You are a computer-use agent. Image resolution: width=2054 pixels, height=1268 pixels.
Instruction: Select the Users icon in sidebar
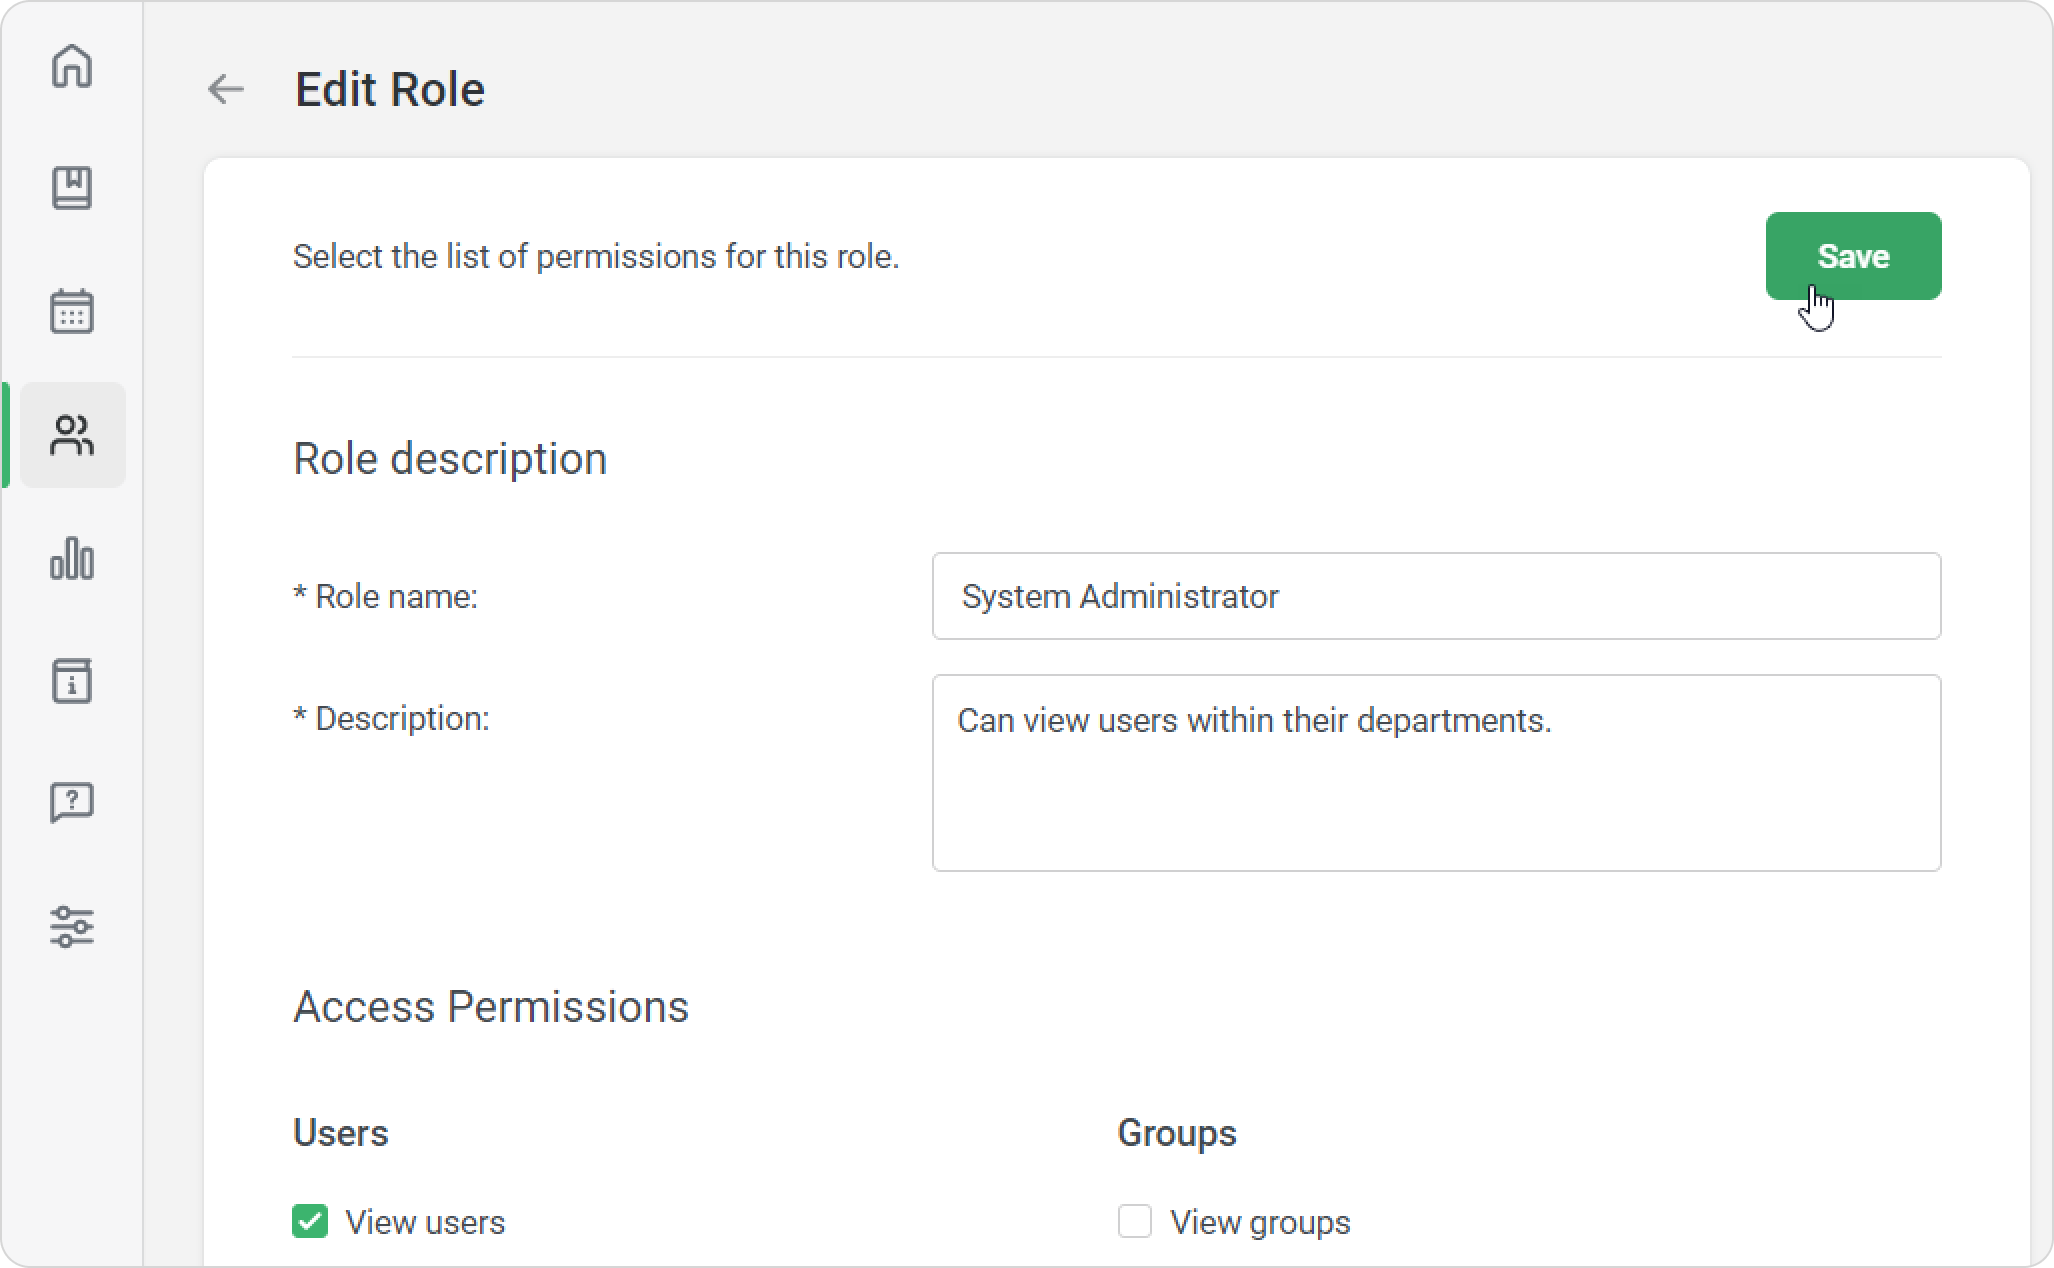(x=72, y=435)
